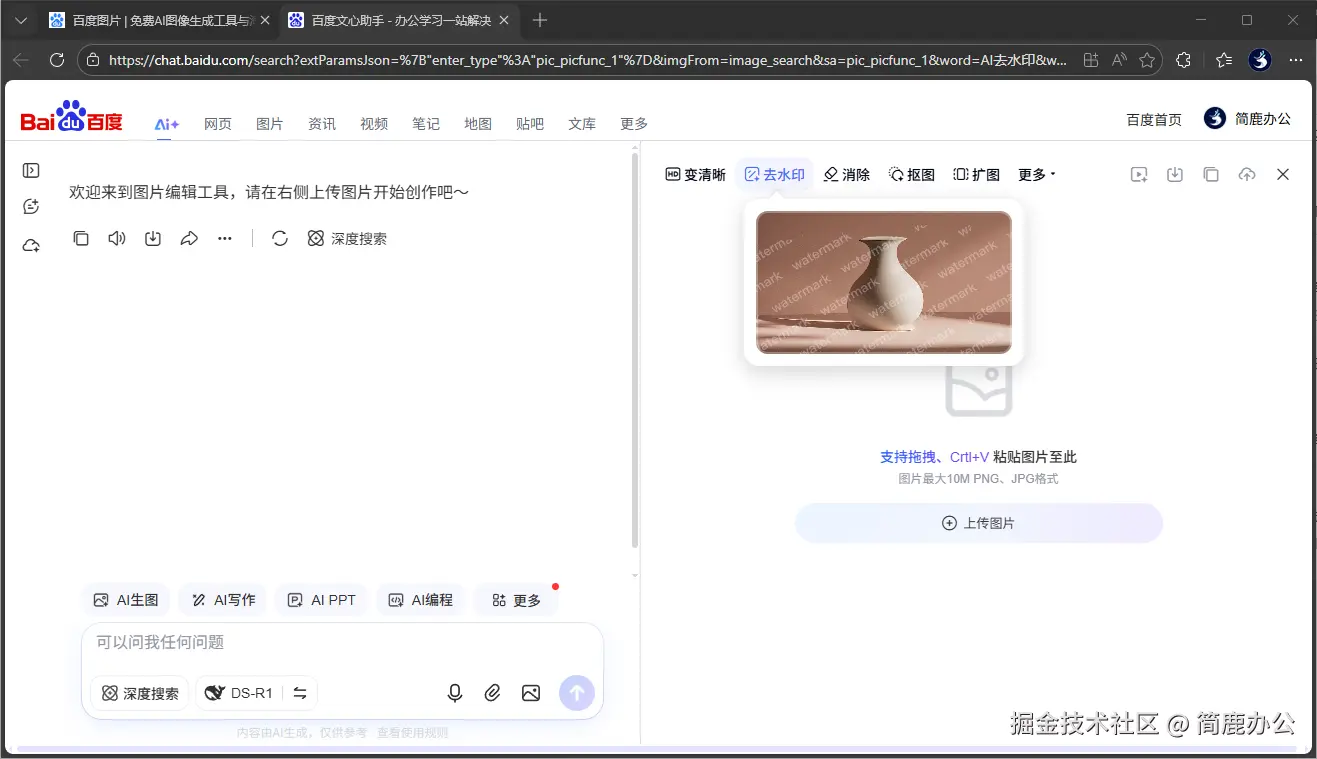The width and height of the screenshot is (1317, 759).
Task: Toggle the speaker icon under the welcome message
Action: 116,238
